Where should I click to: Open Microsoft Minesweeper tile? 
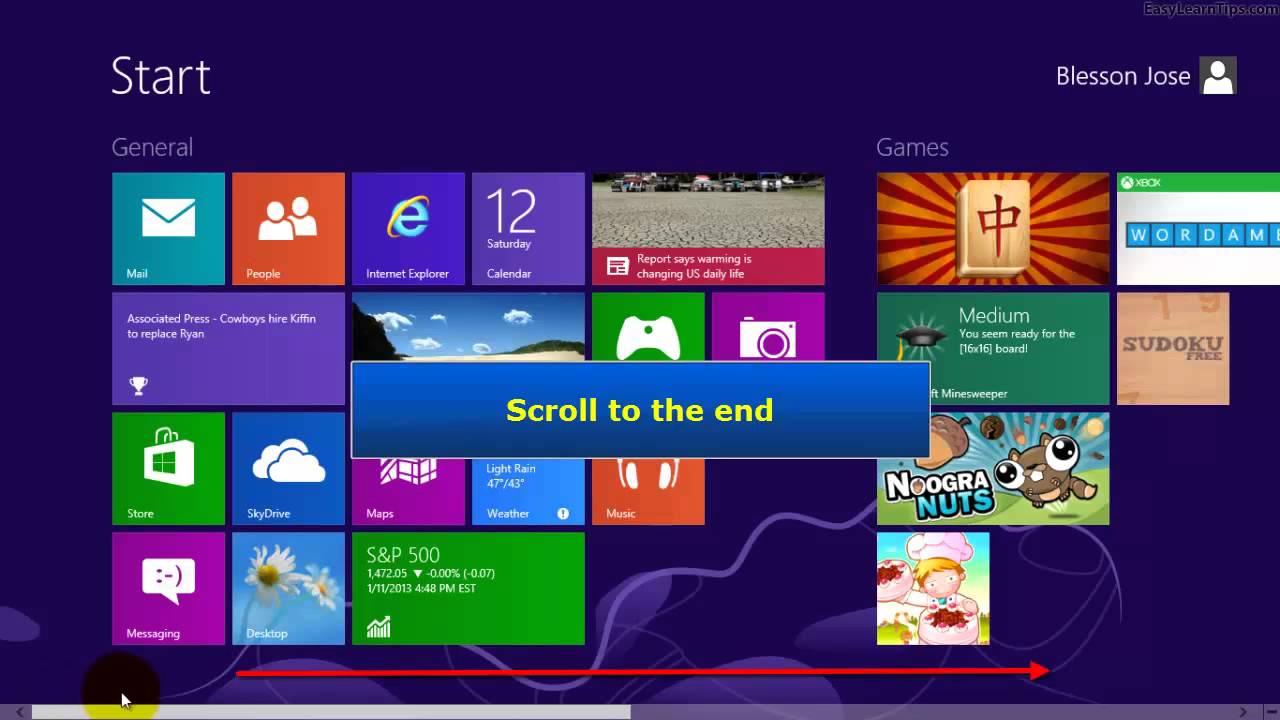[993, 349]
